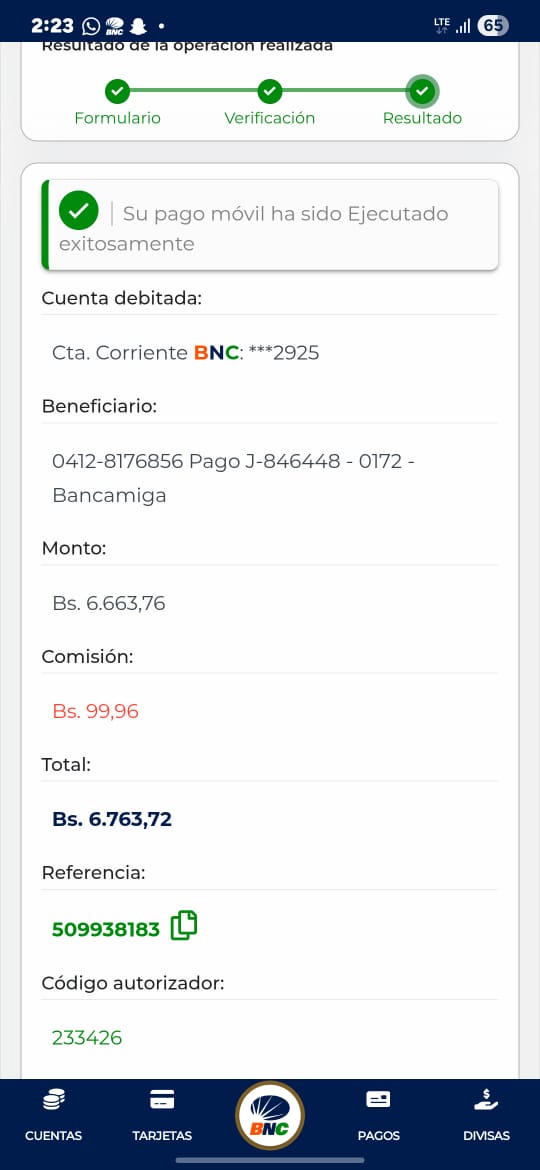This screenshot has width=540, height=1170.
Task: Open the Cuentas coins icon
Action: point(54,1100)
